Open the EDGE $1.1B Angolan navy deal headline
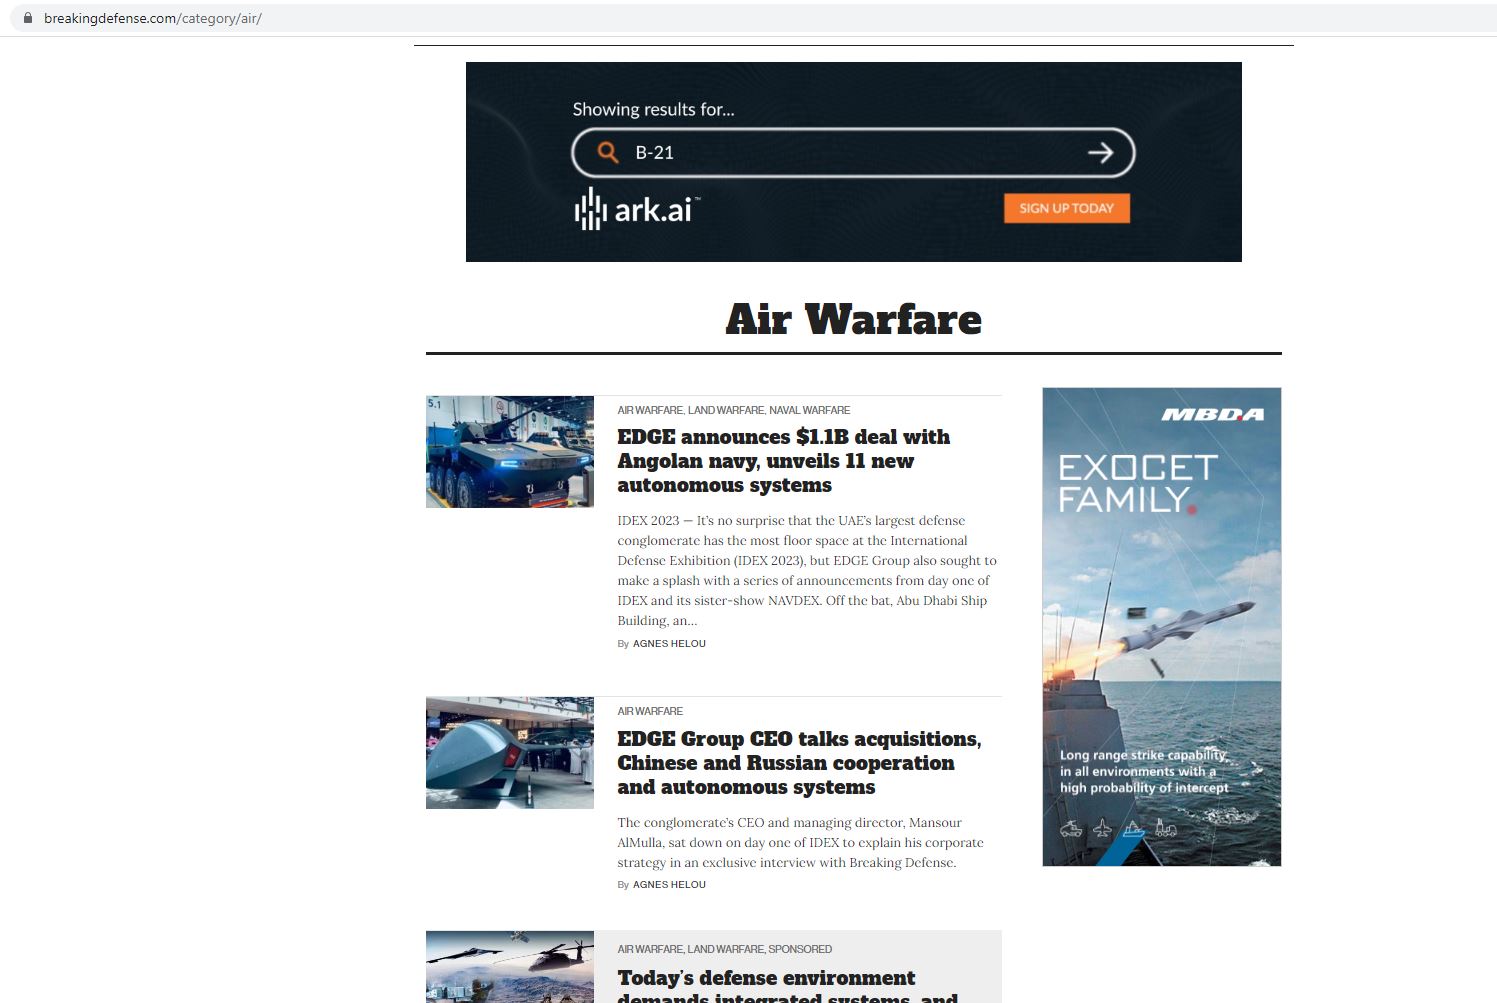The image size is (1497, 1003). click(783, 461)
